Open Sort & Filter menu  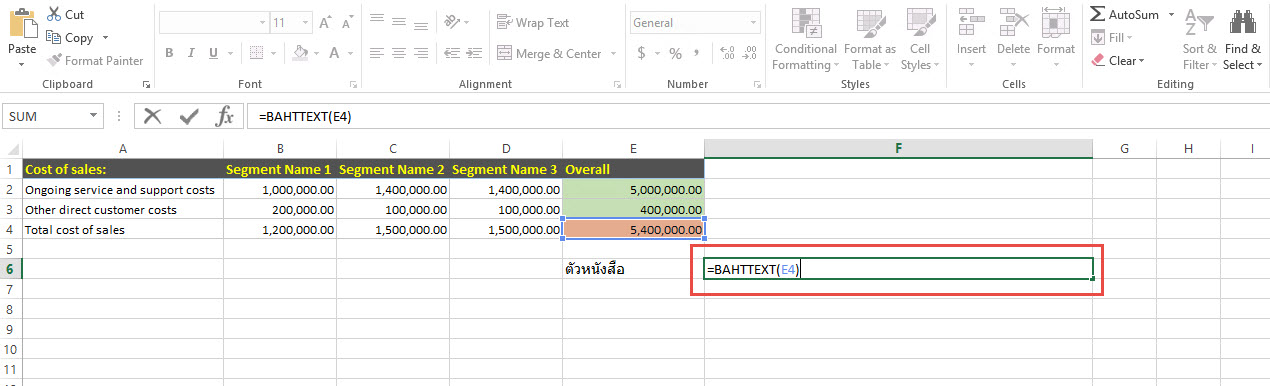[x=1199, y=39]
